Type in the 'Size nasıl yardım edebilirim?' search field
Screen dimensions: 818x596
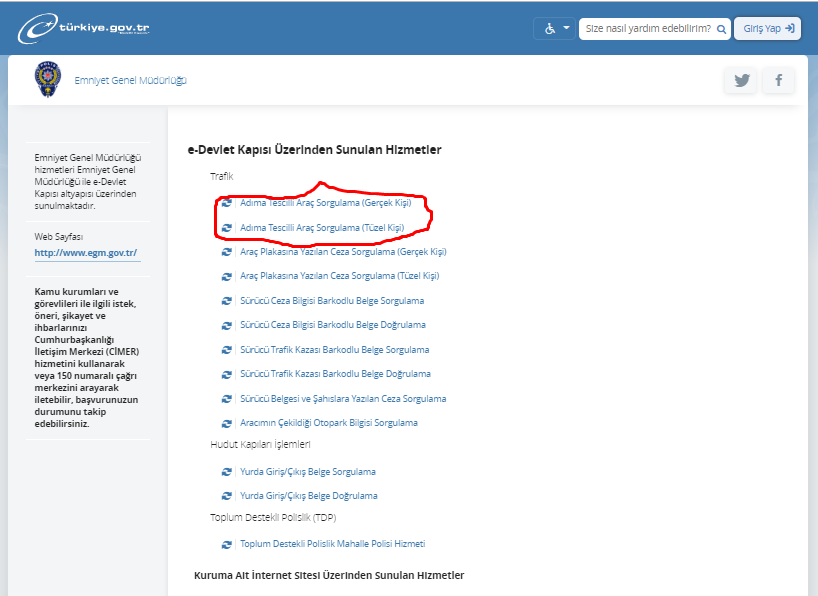coord(647,29)
